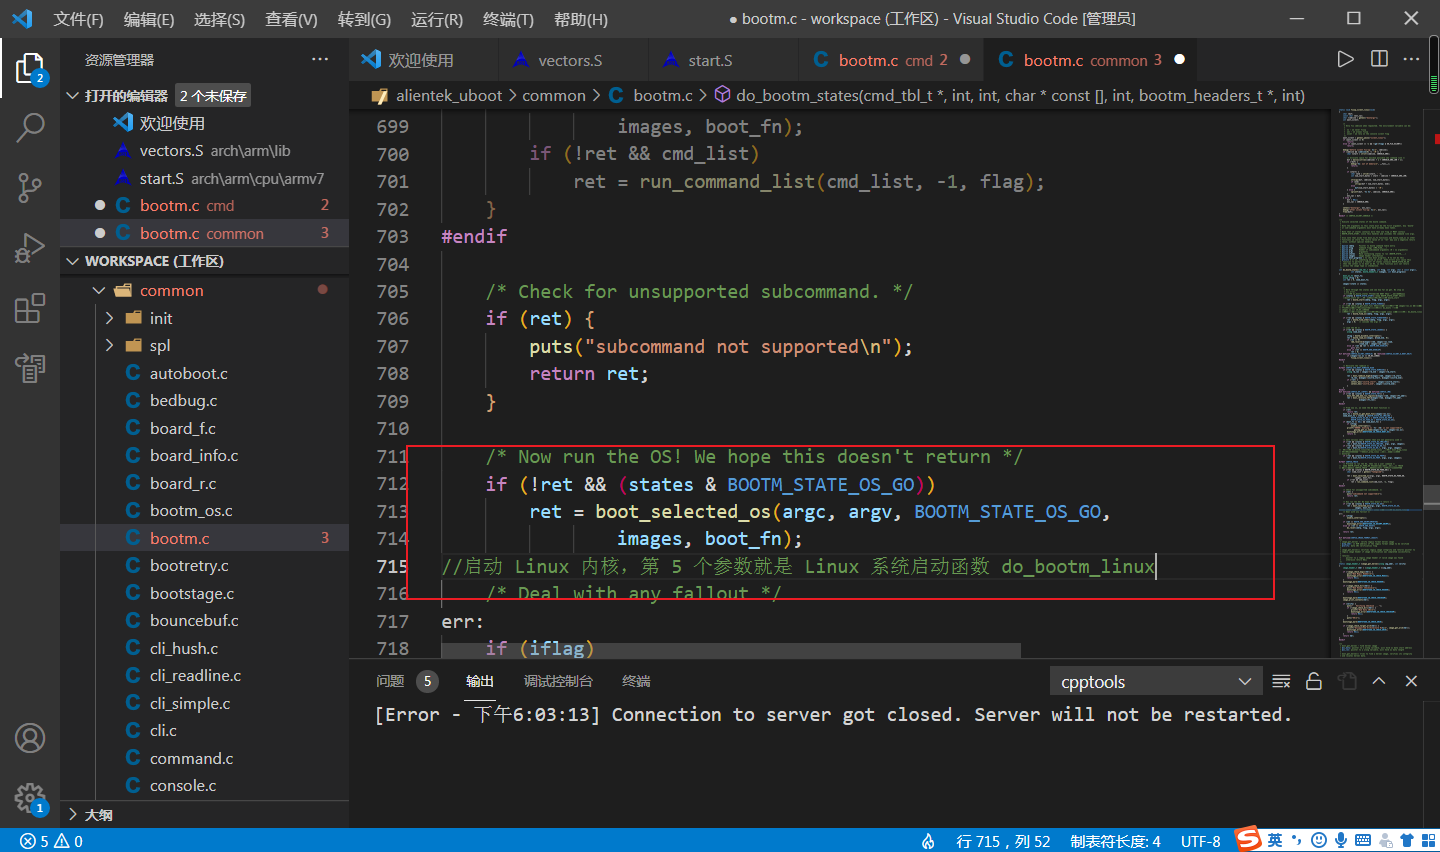Click the editor horizontal scrollbar

pyautogui.click(x=730, y=650)
